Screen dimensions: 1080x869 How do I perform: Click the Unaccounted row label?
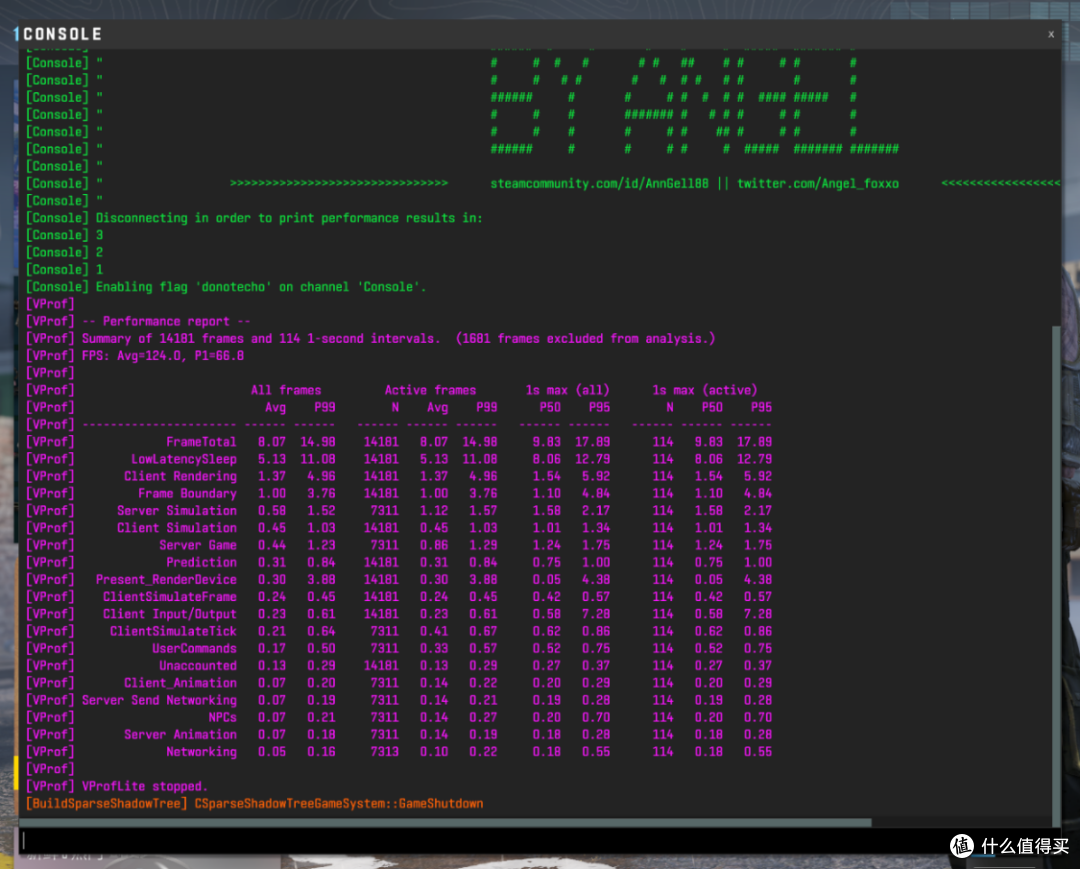point(198,666)
